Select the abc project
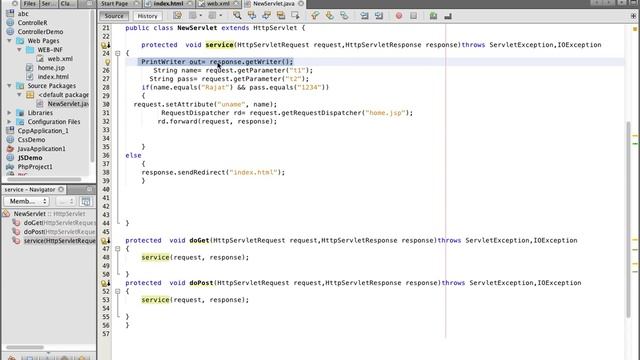The height and width of the screenshot is (360, 640). [x=23, y=14]
